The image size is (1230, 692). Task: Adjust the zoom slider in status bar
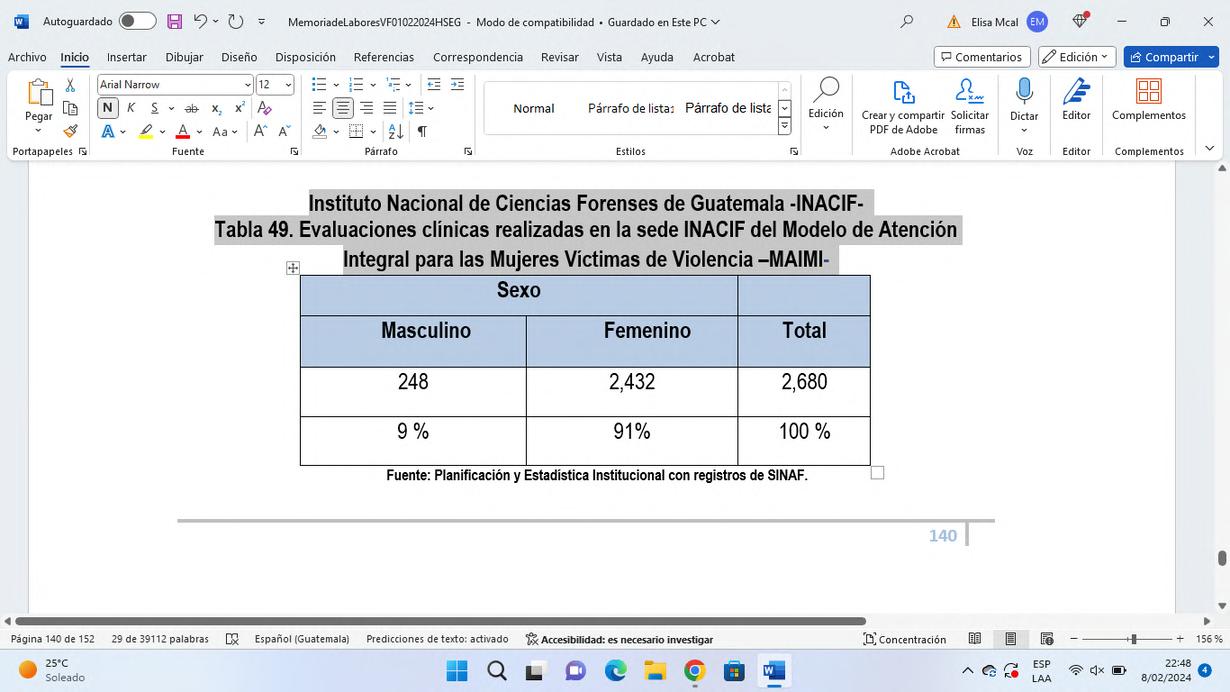click(x=1133, y=639)
